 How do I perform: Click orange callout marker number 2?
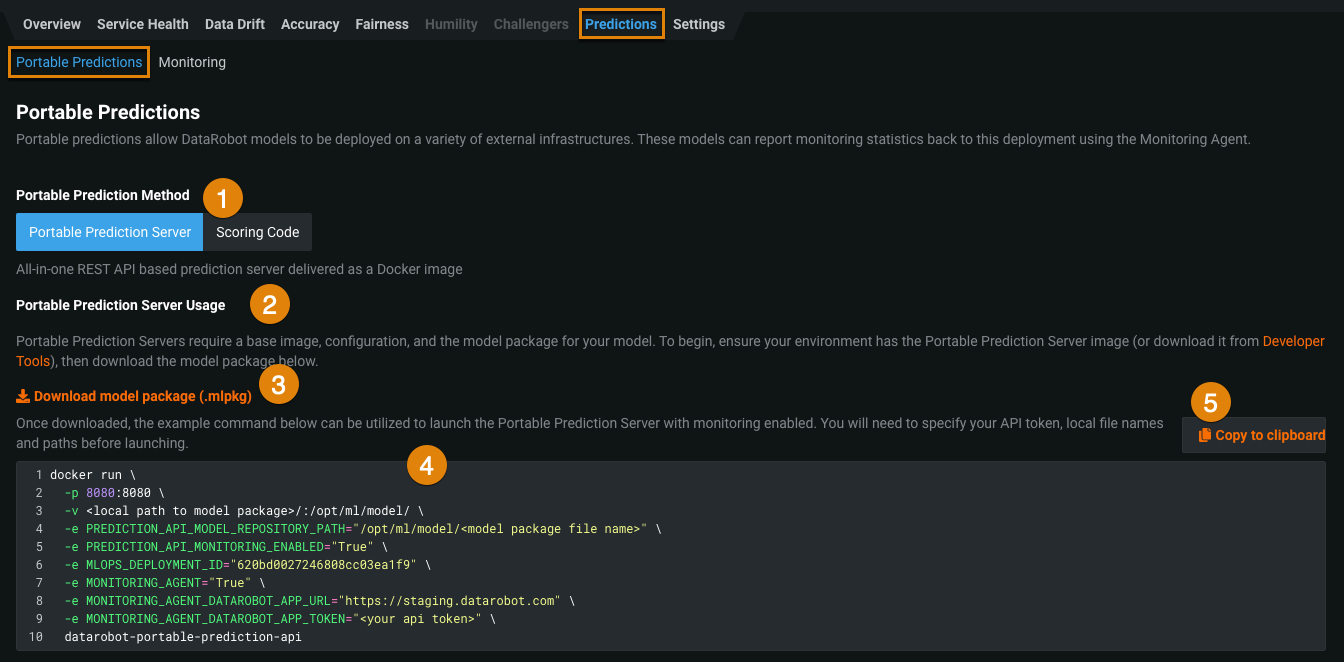pyautogui.click(x=269, y=304)
